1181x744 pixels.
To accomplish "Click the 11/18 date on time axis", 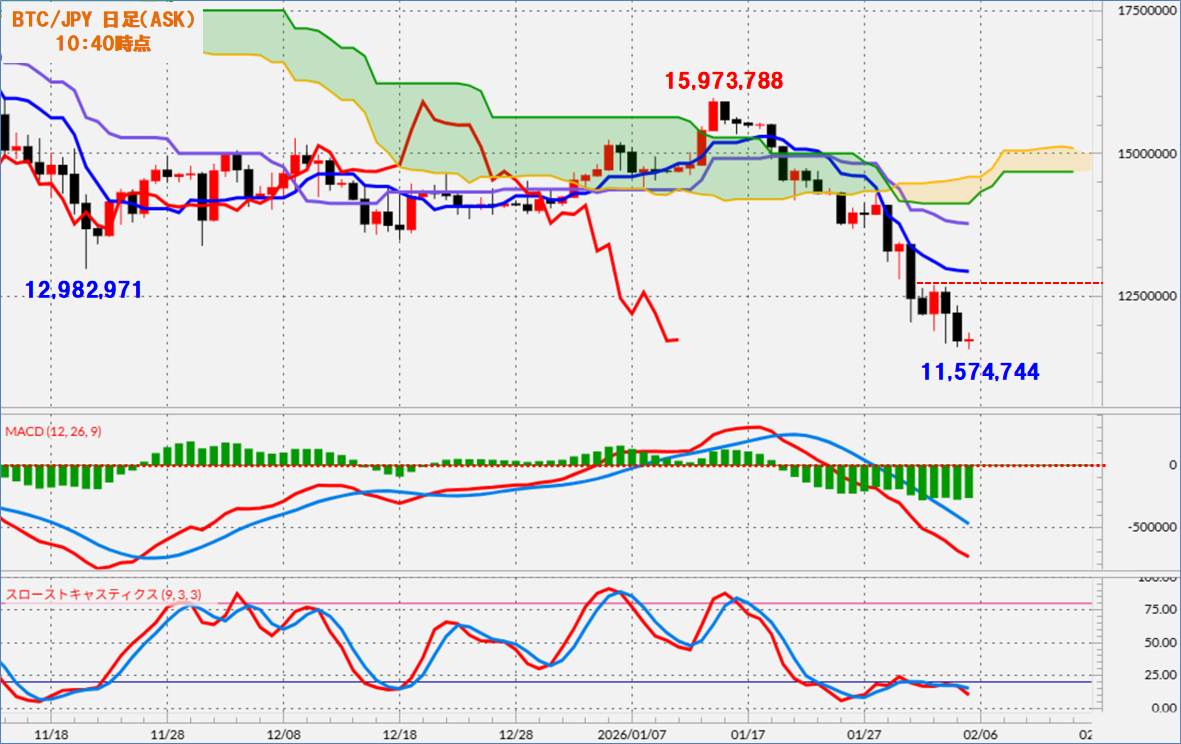I will point(53,733).
